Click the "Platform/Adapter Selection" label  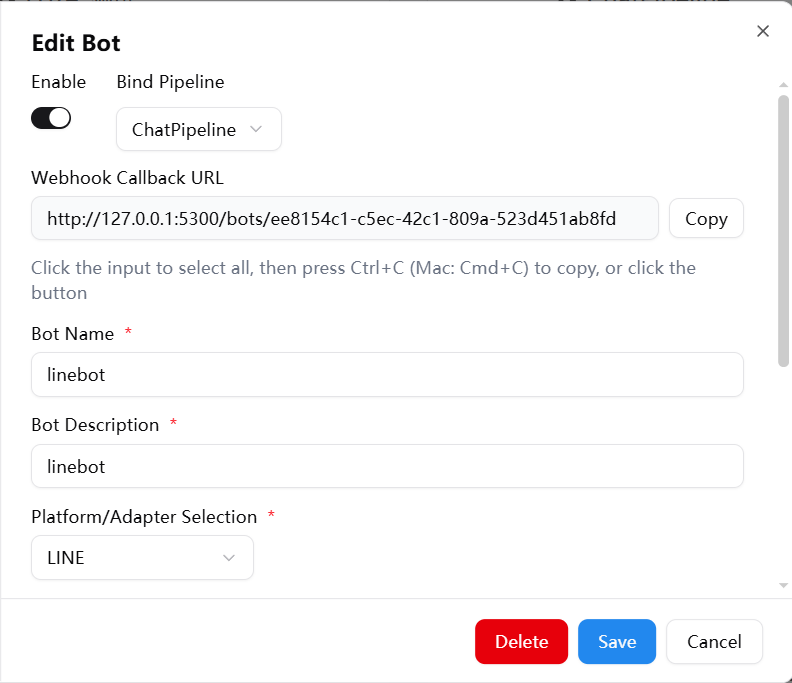coord(144,517)
